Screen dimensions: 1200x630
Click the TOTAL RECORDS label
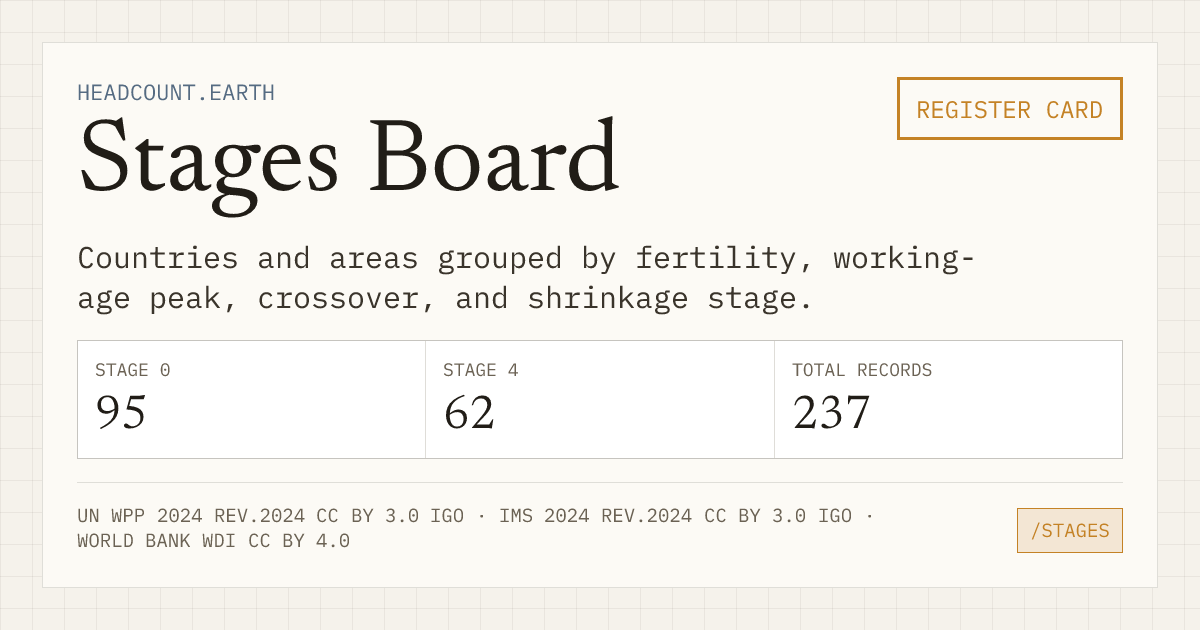pyautogui.click(x=862, y=370)
